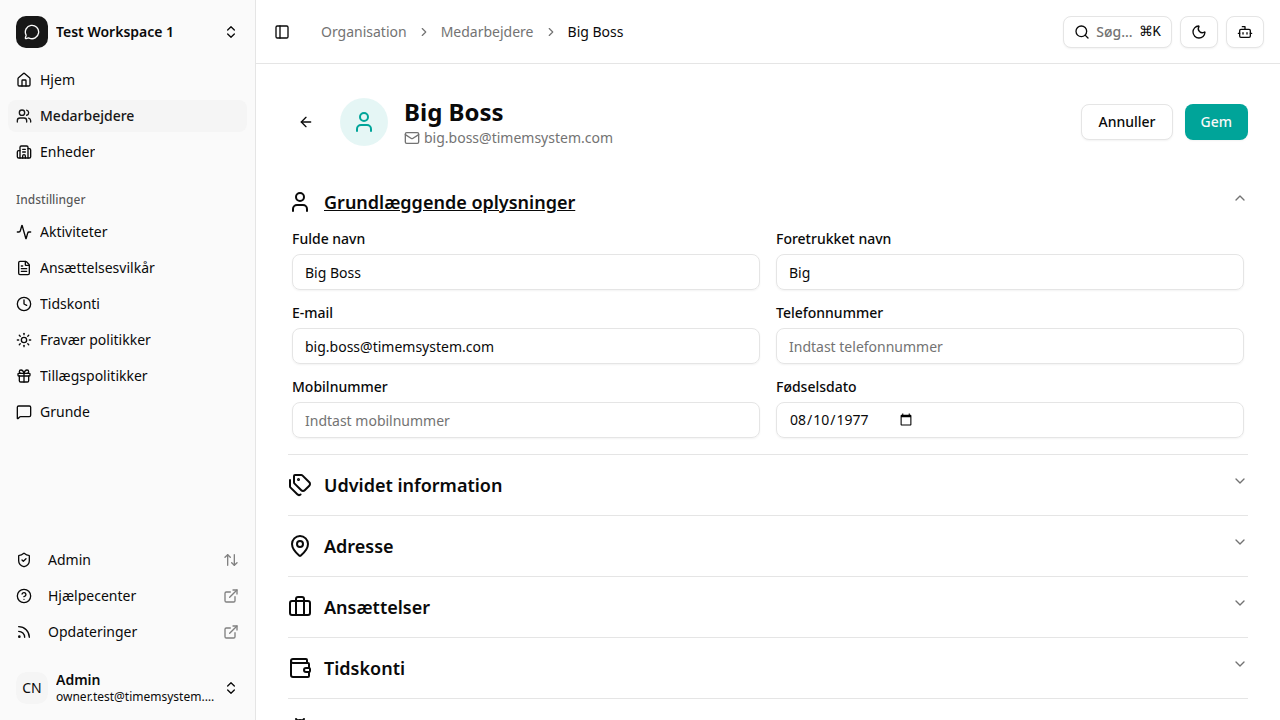Expand the Udvidet information section
Viewport: 1280px width, 720px height.
pyautogui.click(x=767, y=485)
